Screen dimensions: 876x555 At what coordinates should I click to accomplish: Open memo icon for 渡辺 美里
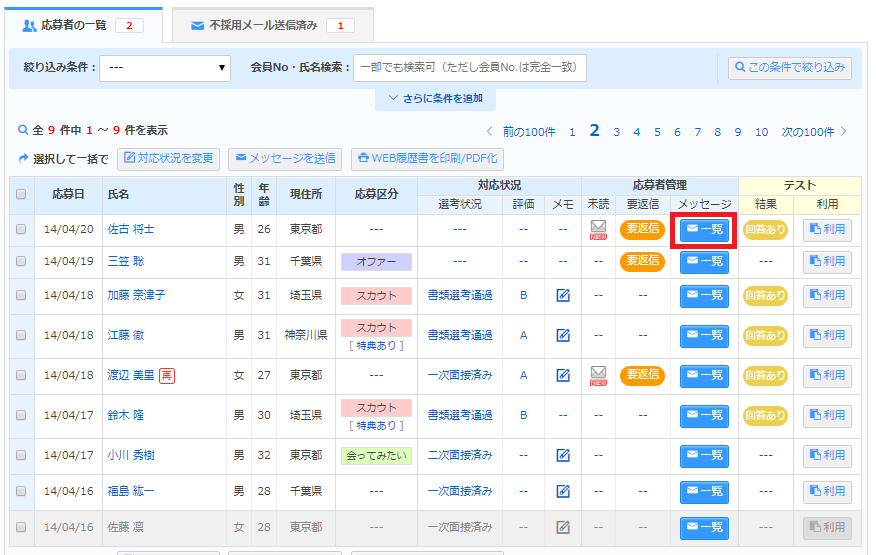tap(563, 375)
